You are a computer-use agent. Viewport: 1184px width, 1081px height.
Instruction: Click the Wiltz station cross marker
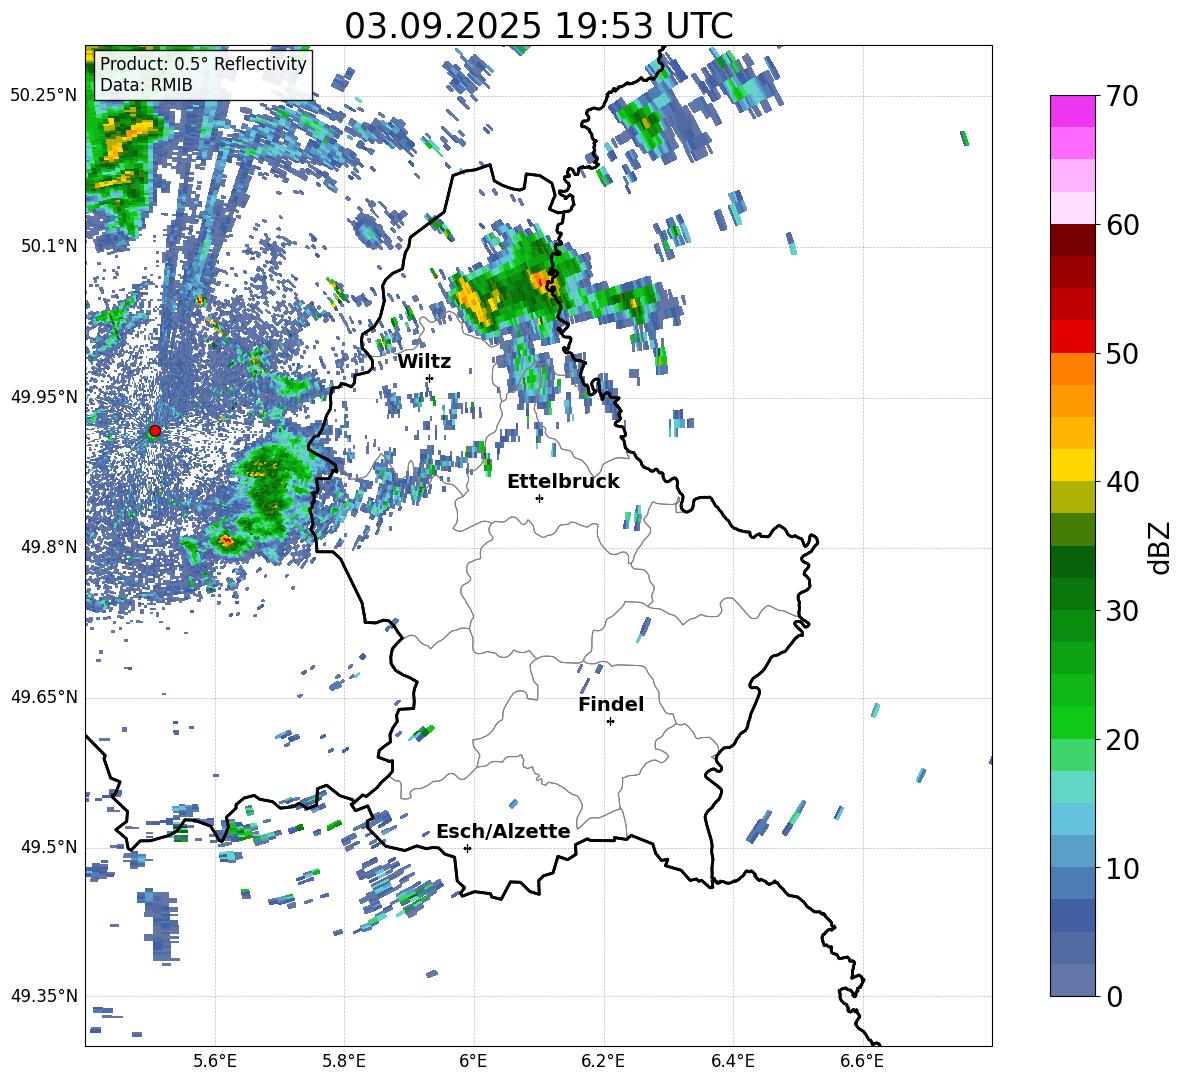[430, 378]
